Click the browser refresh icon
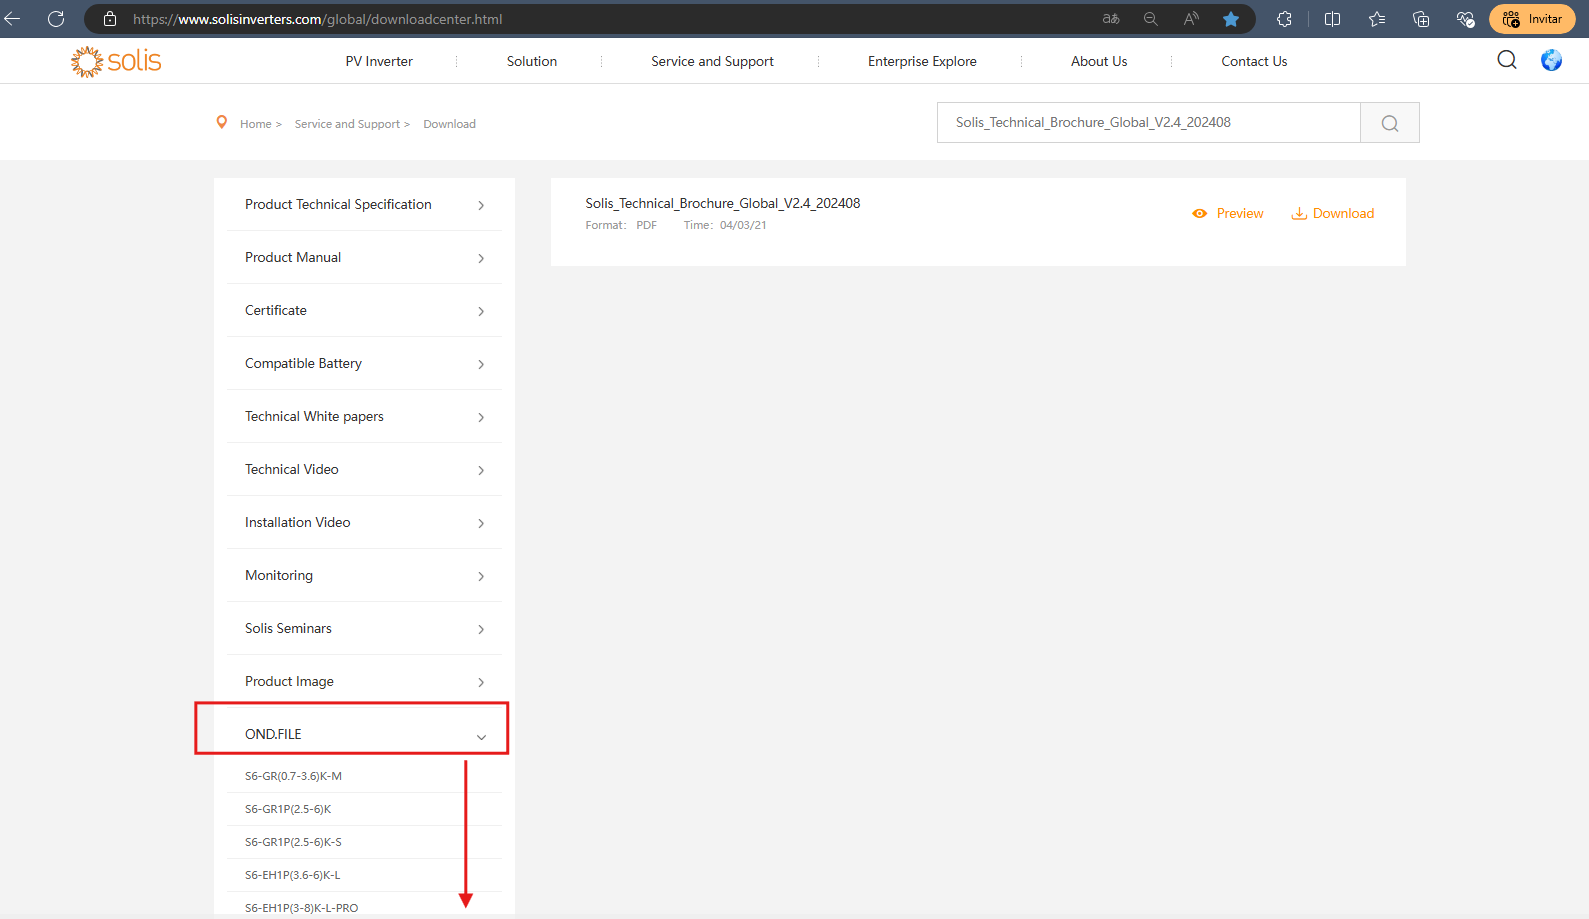 (56, 19)
